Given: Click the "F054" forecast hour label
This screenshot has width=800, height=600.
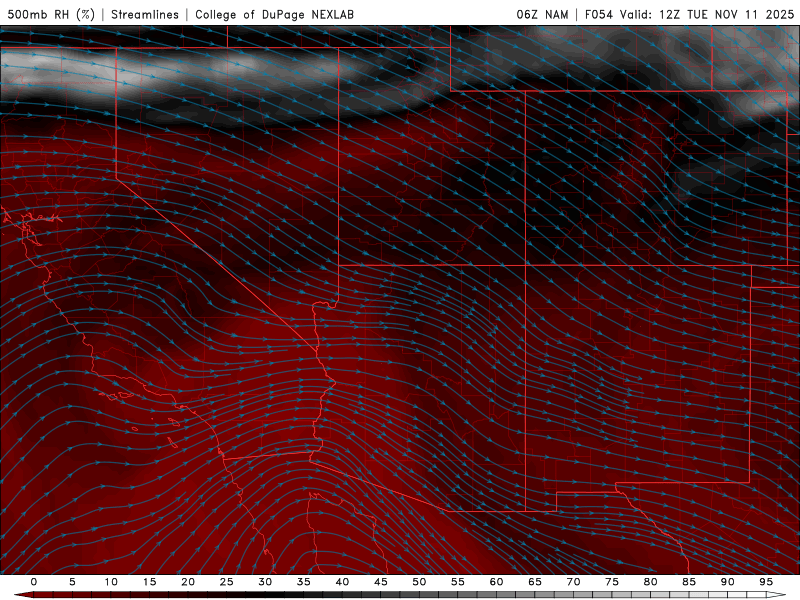Looking at the screenshot, I should [598, 14].
